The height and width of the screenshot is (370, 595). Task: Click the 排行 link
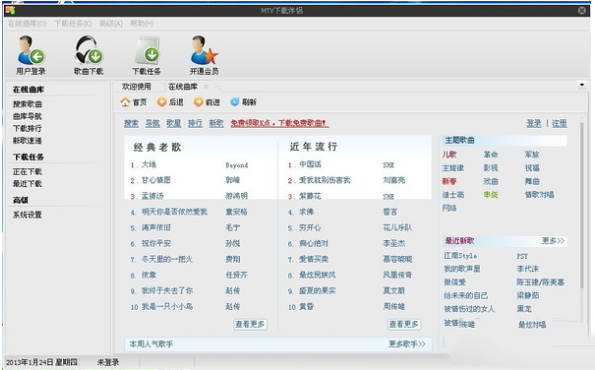[195, 123]
